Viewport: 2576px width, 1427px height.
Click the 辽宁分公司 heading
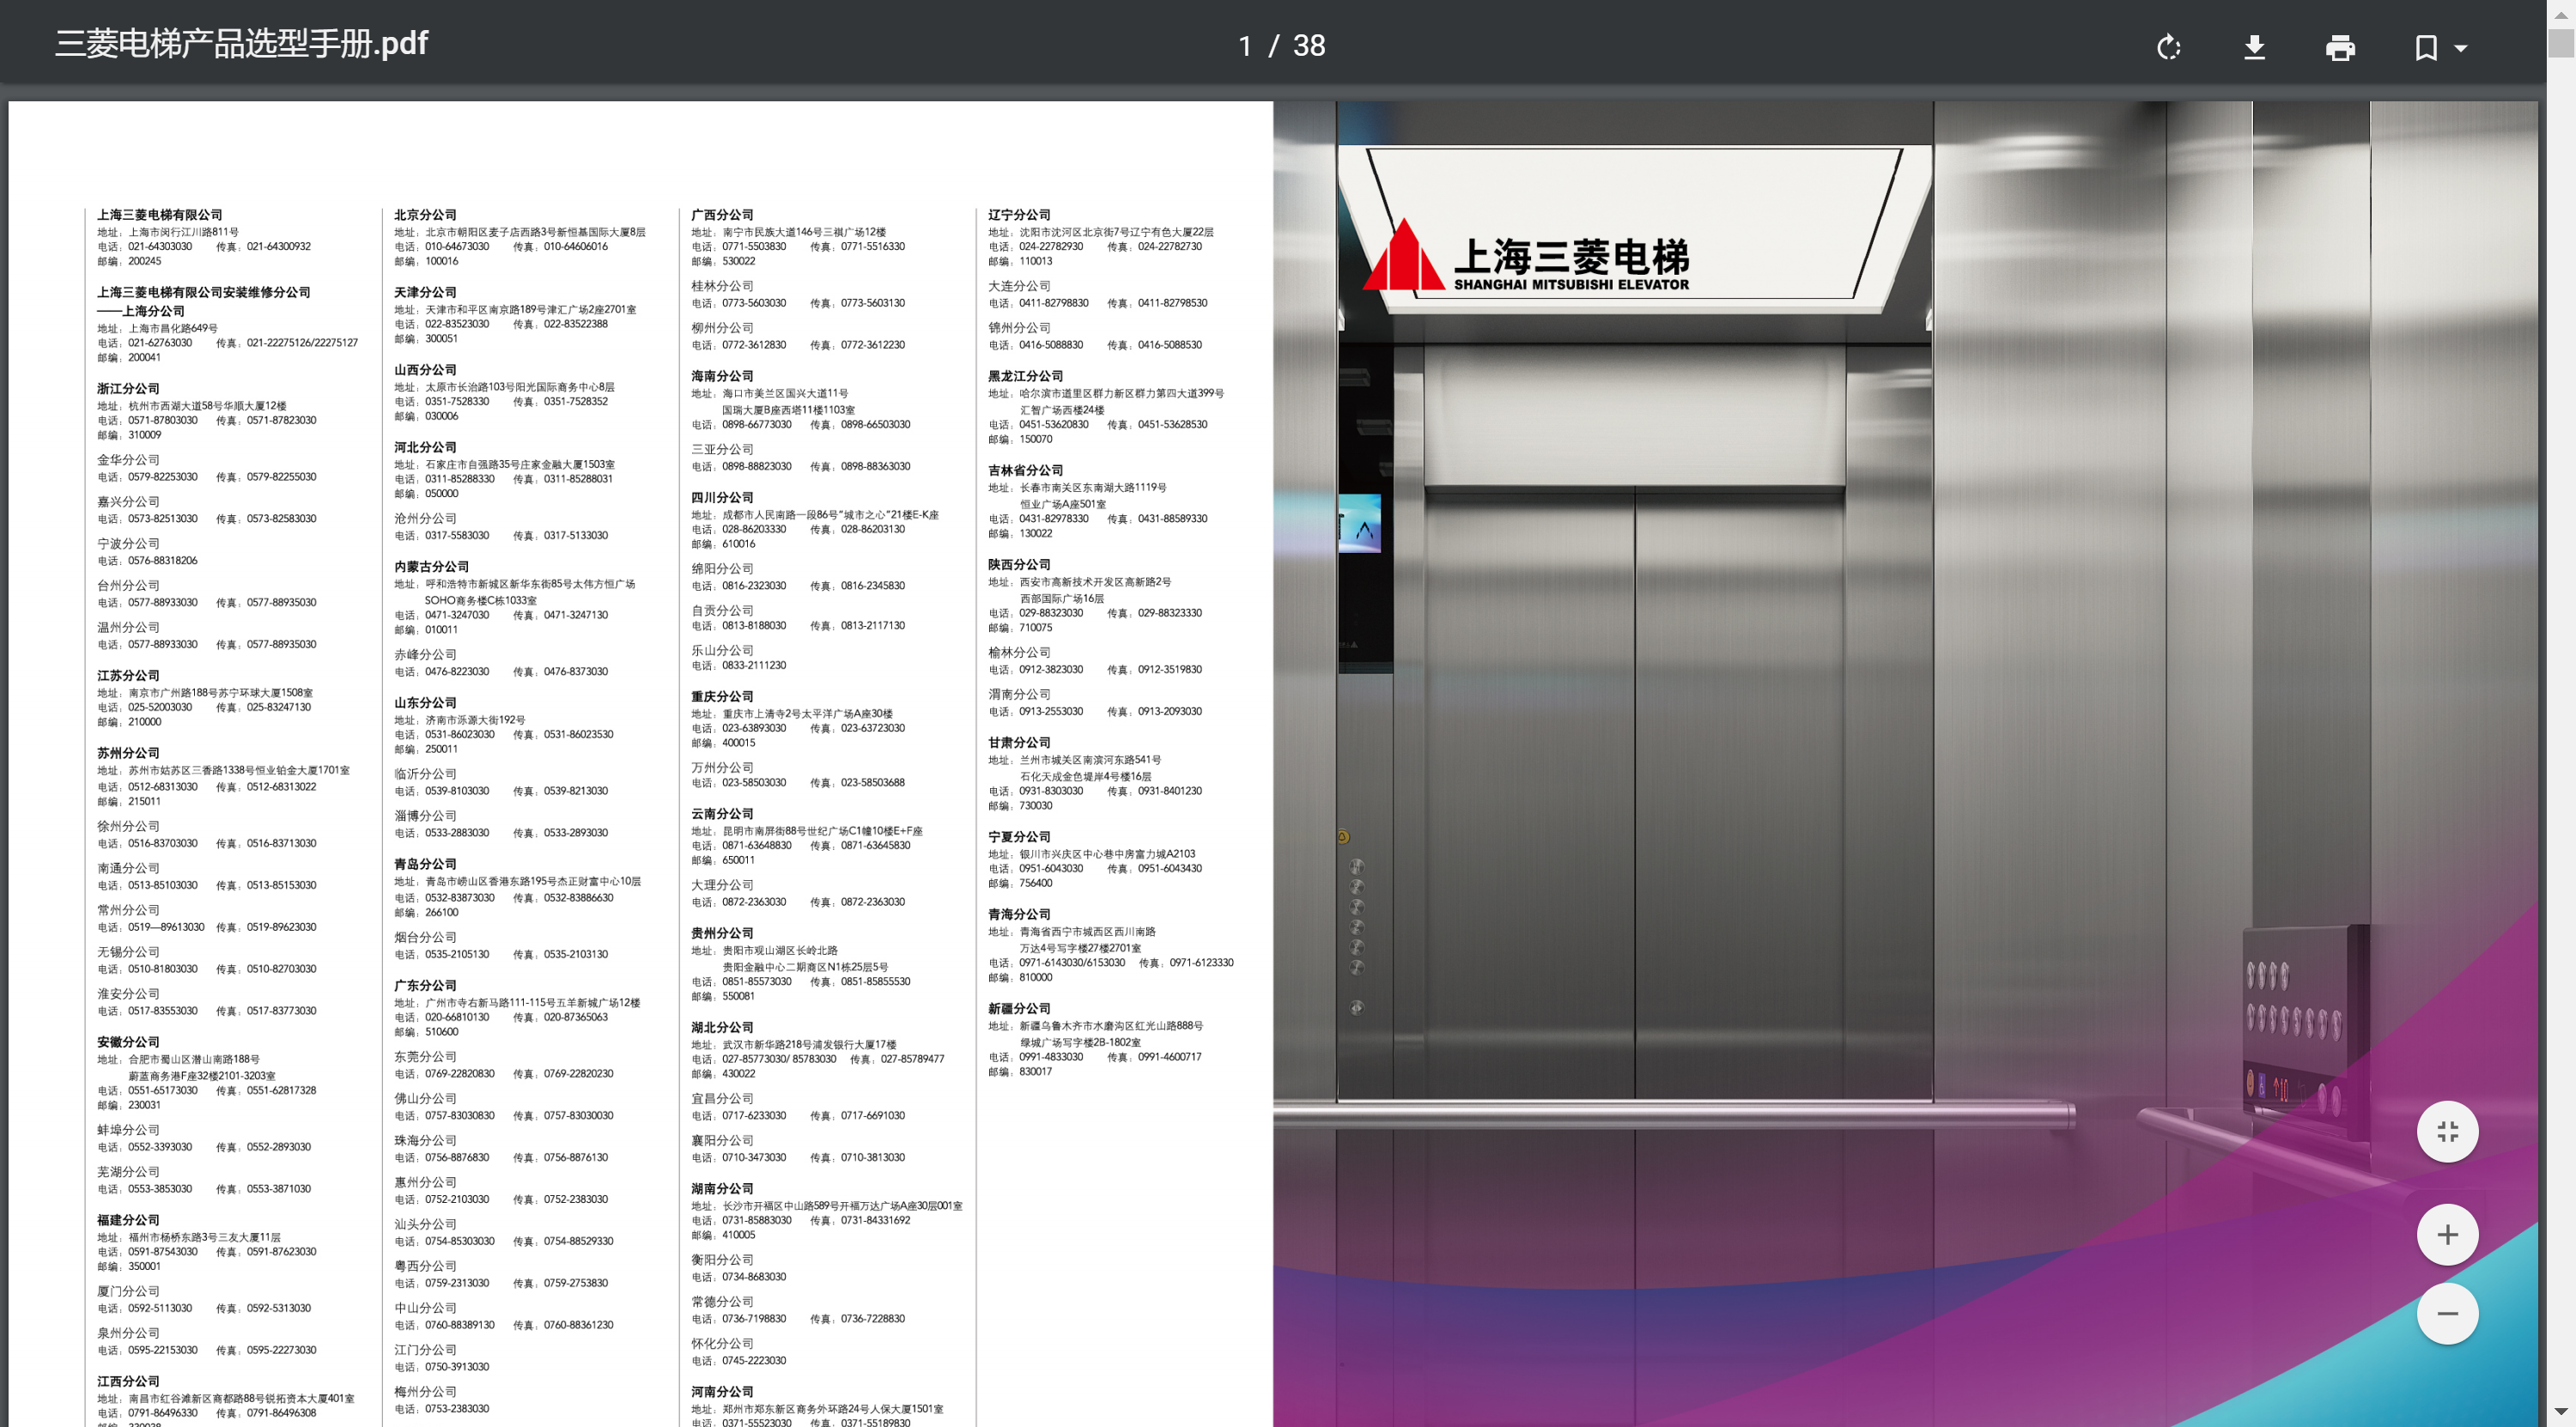pos(1019,215)
